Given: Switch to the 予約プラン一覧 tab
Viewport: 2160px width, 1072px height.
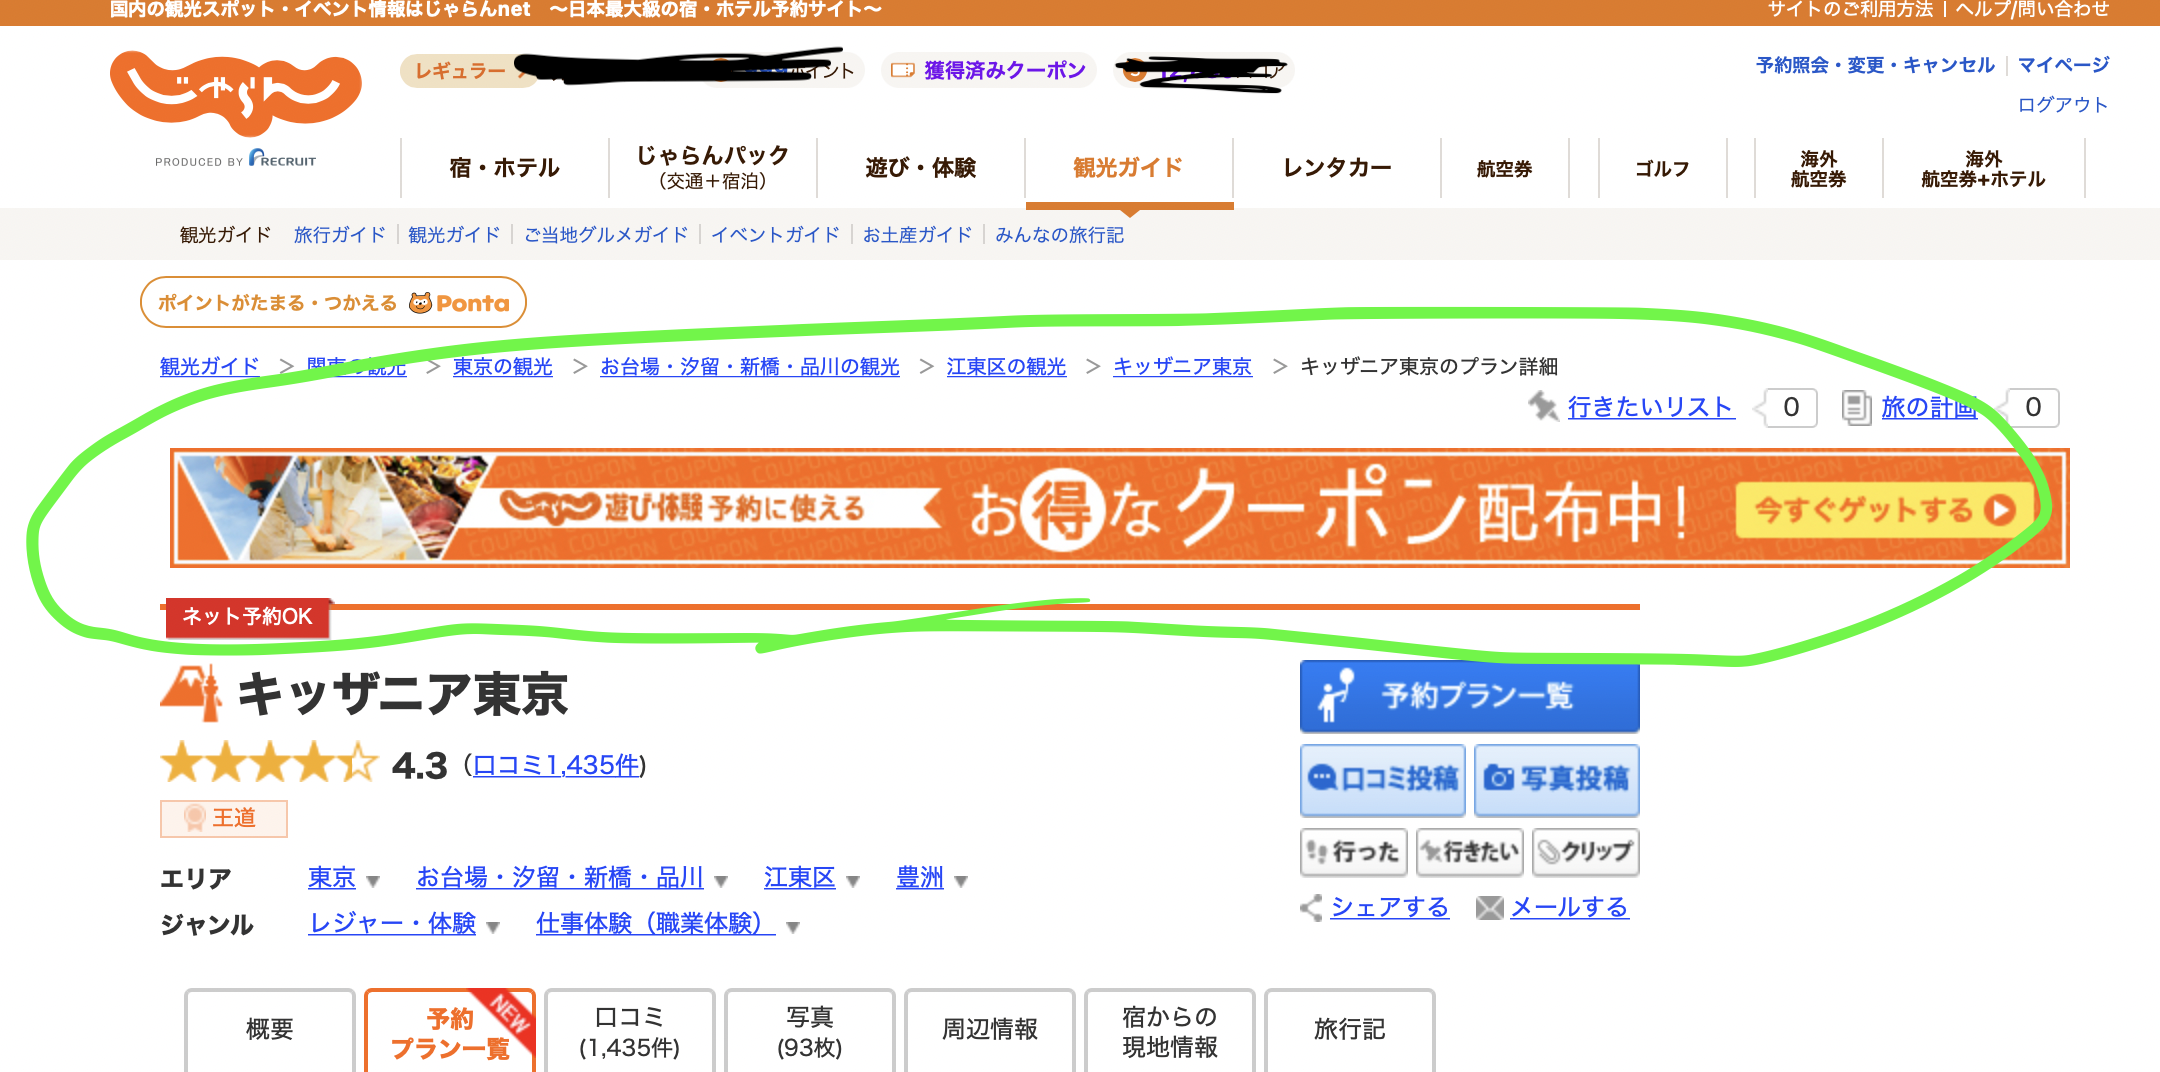Looking at the screenshot, I should click(450, 1030).
